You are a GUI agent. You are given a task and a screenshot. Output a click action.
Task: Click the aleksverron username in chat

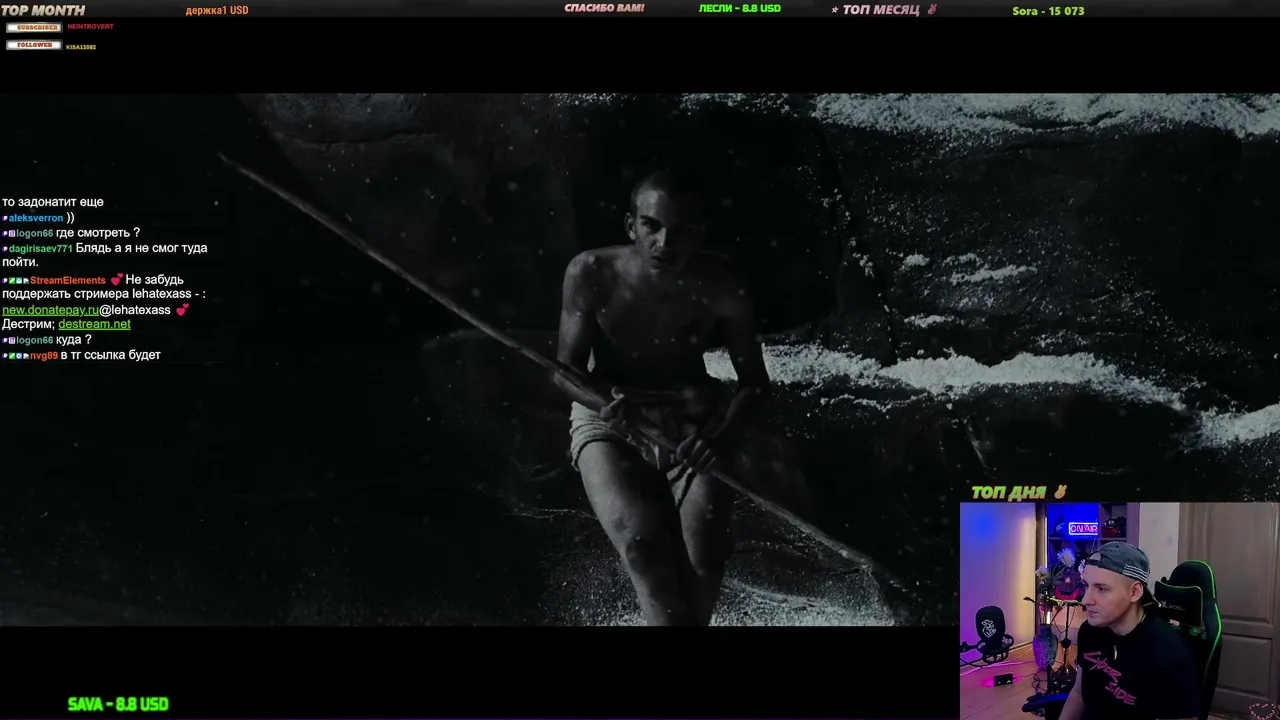pos(36,218)
